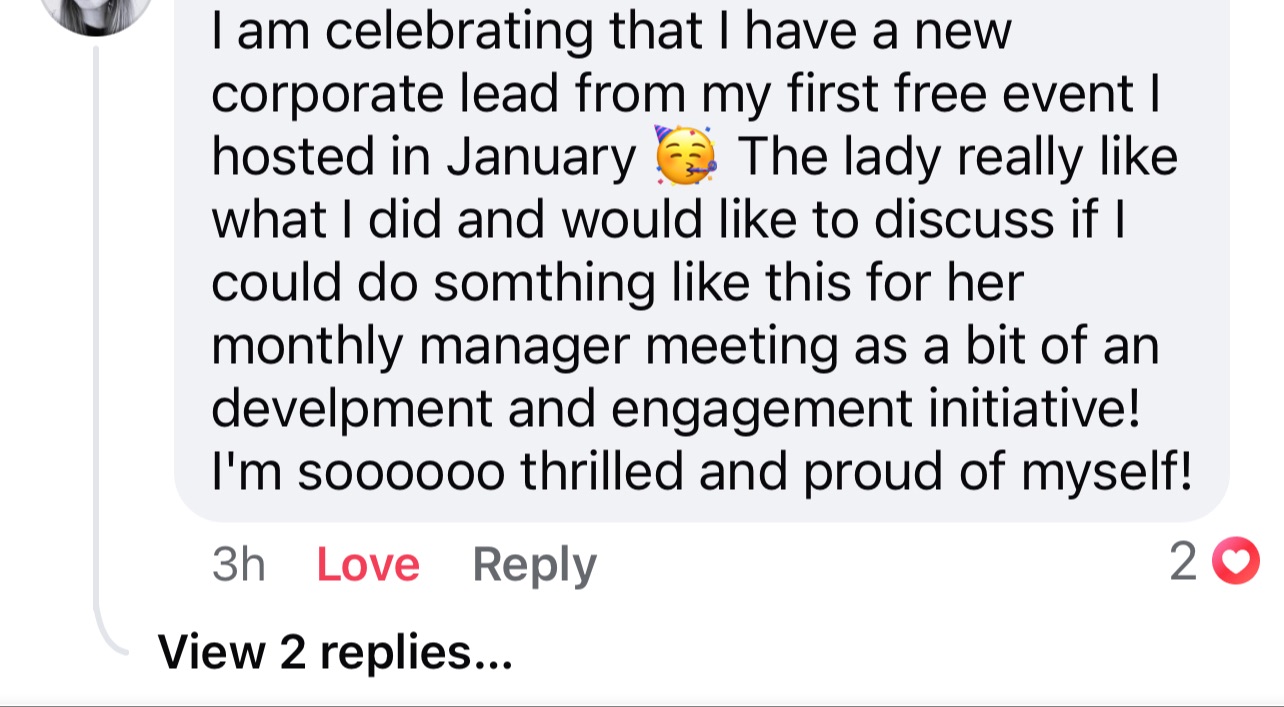This screenshot has height=707, width=1284.
Task: Toggle Love on this comment
Action: pos(367,564)
